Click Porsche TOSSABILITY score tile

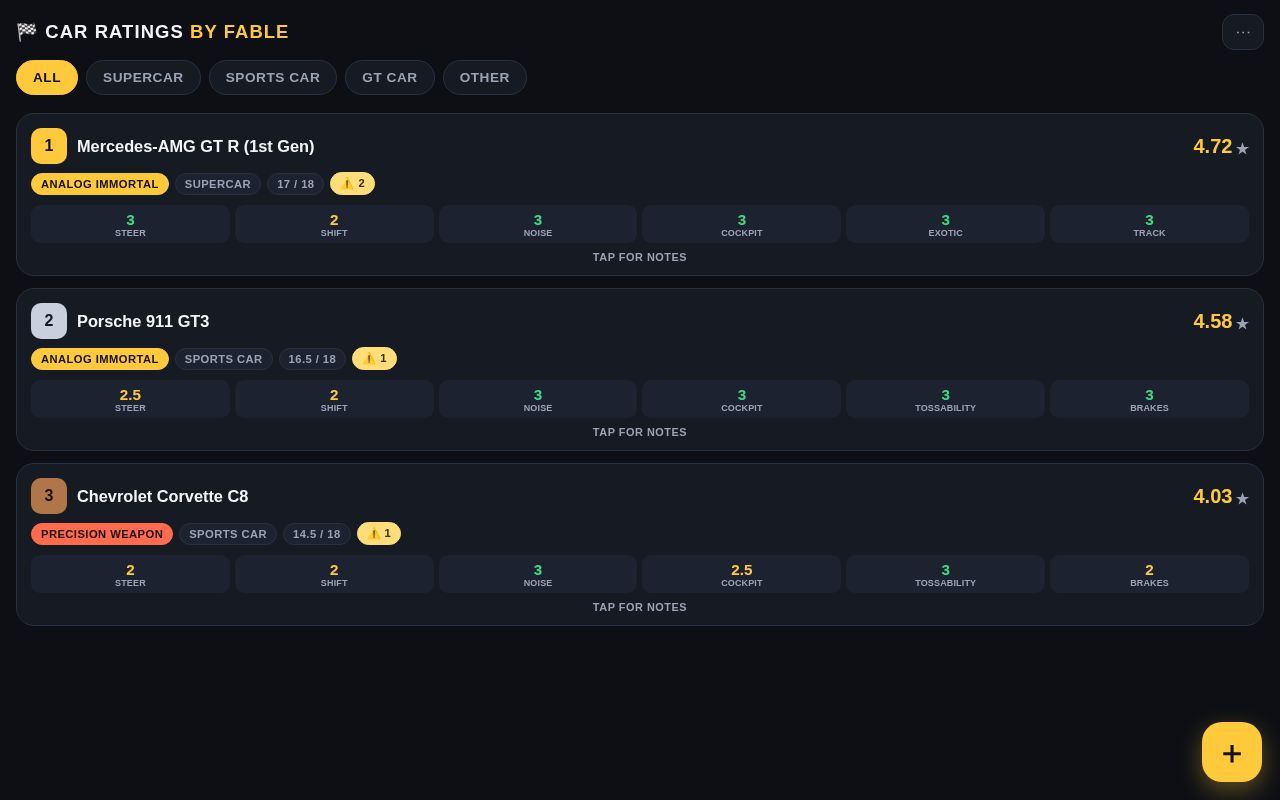point(946,399)
